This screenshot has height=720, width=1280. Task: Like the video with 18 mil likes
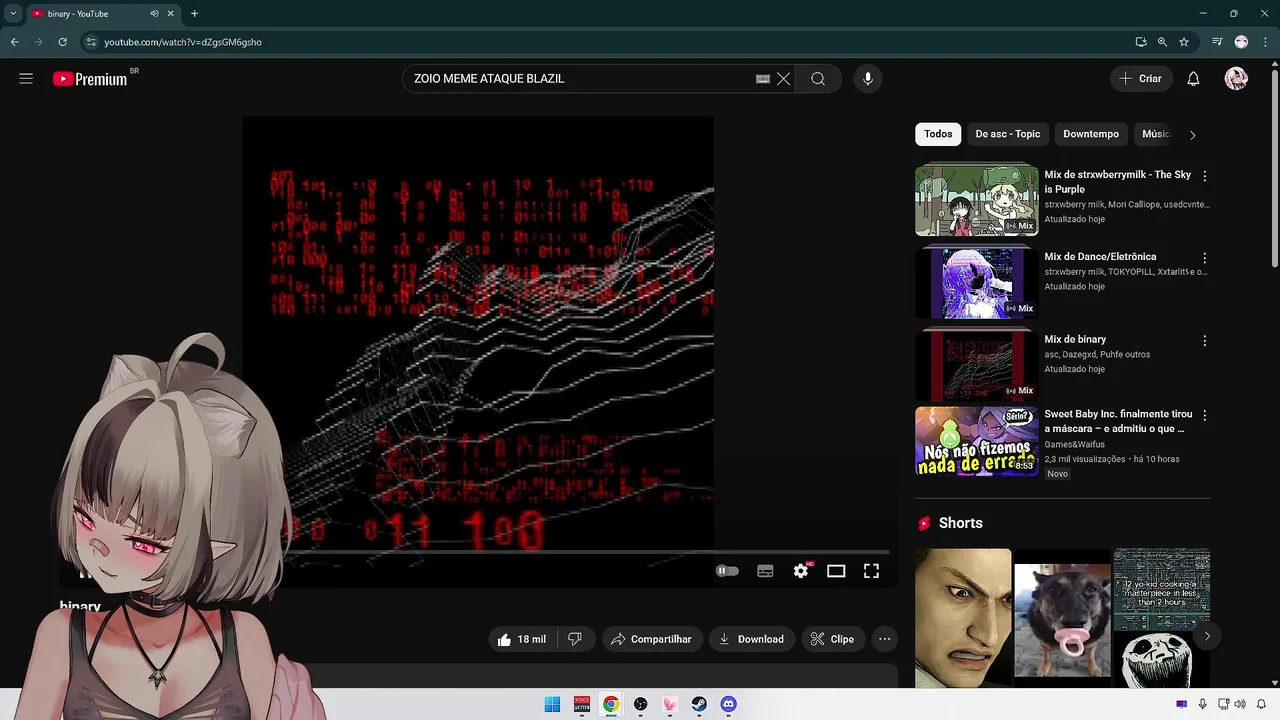[x=521, y=639]
